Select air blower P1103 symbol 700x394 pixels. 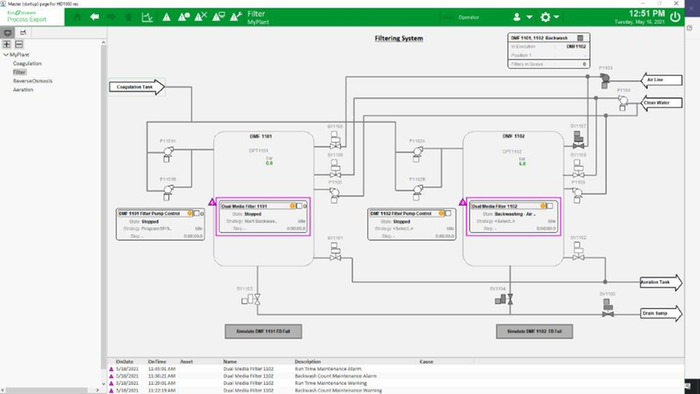click(x=605, y=81)
